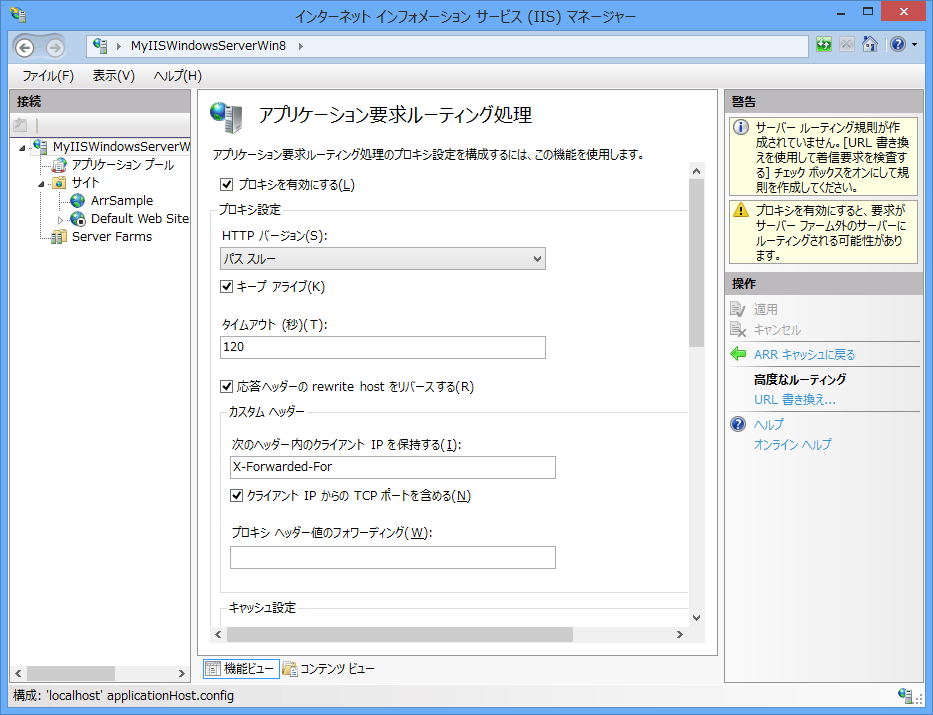
Task: Toggle クライアント IP からの TCP ポート checkbox
Action: [x=236, y=495]
